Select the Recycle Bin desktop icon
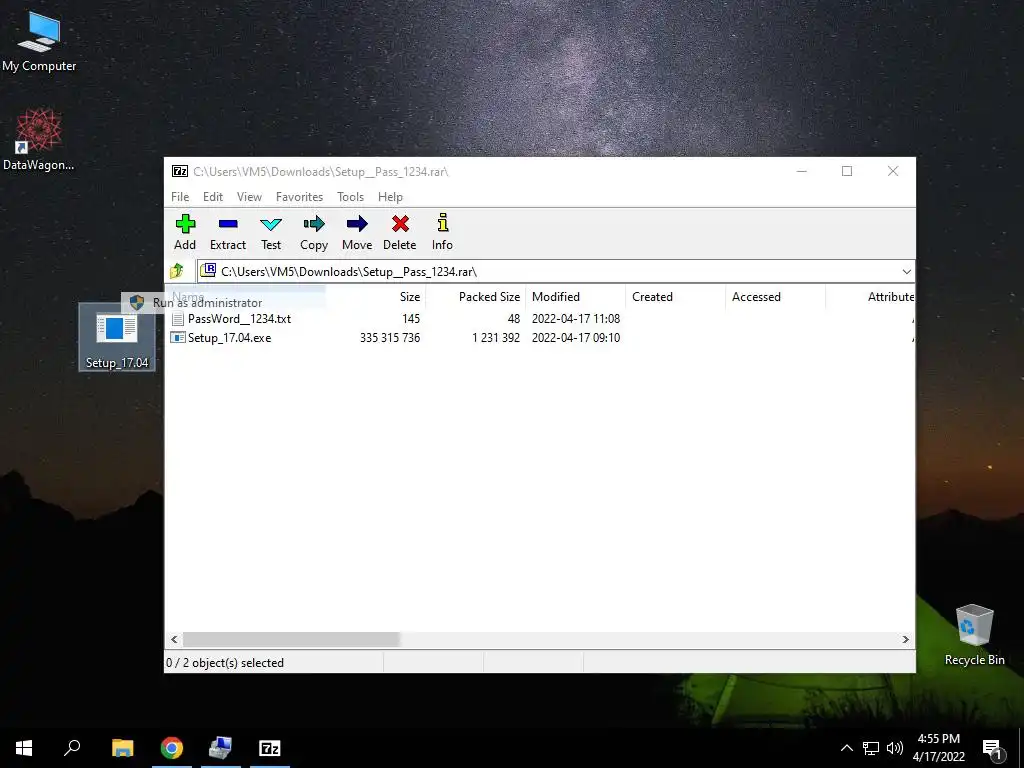Screen dimensions: 1024x768 tap(974, 635)
